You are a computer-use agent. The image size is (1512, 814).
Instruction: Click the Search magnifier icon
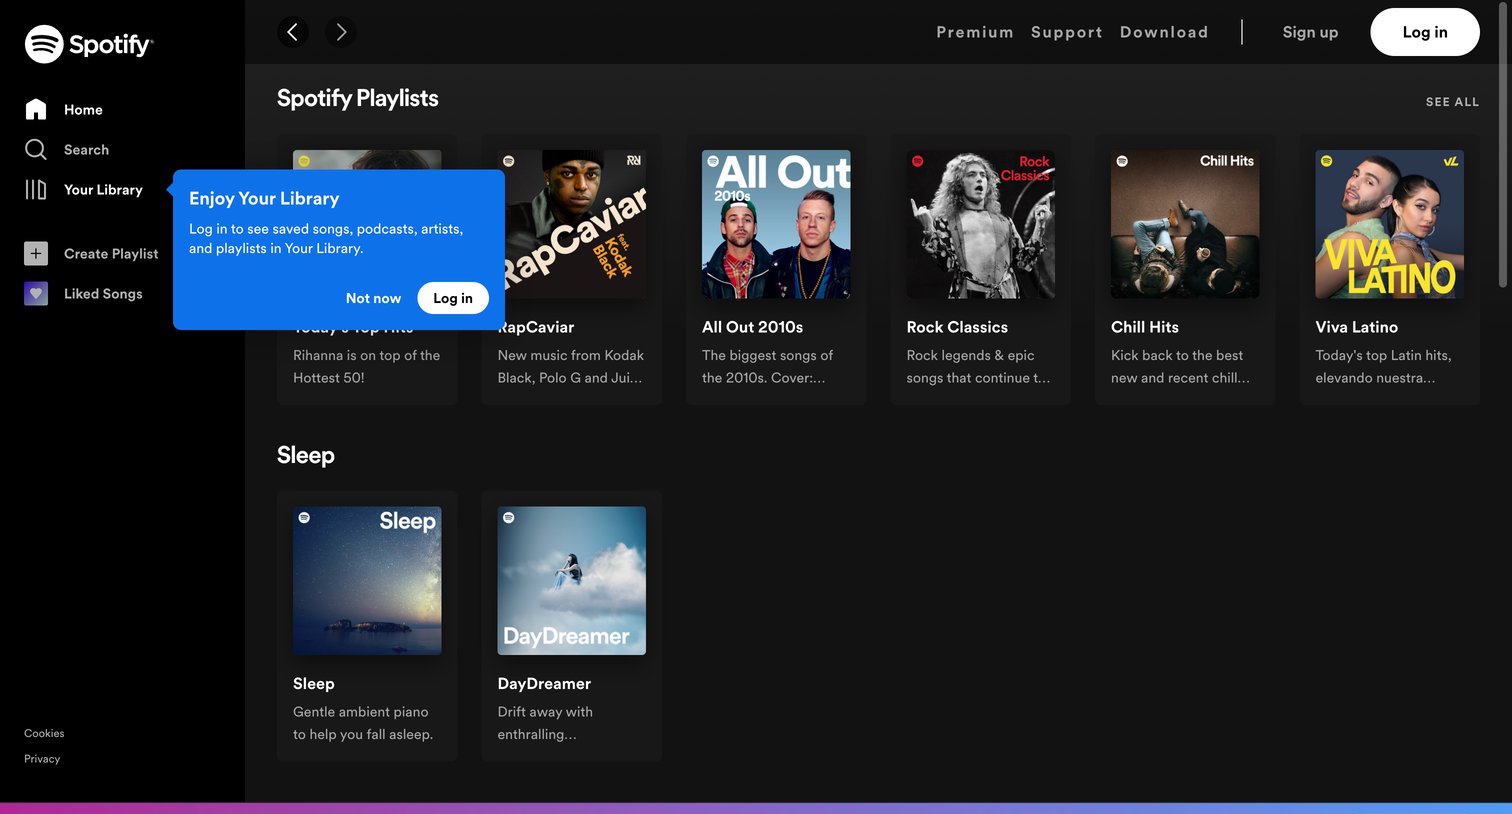click(36, 149)
